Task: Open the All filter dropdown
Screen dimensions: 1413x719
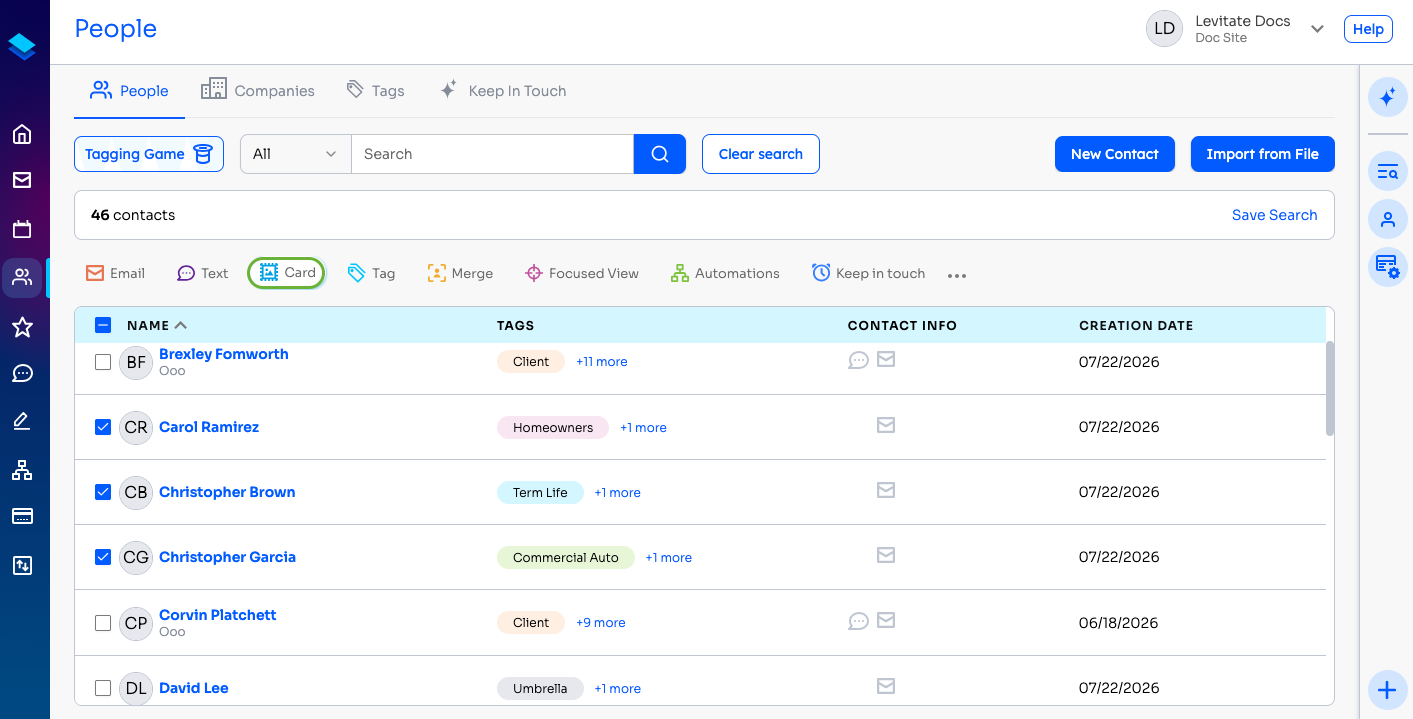Action: coord(296,154)
